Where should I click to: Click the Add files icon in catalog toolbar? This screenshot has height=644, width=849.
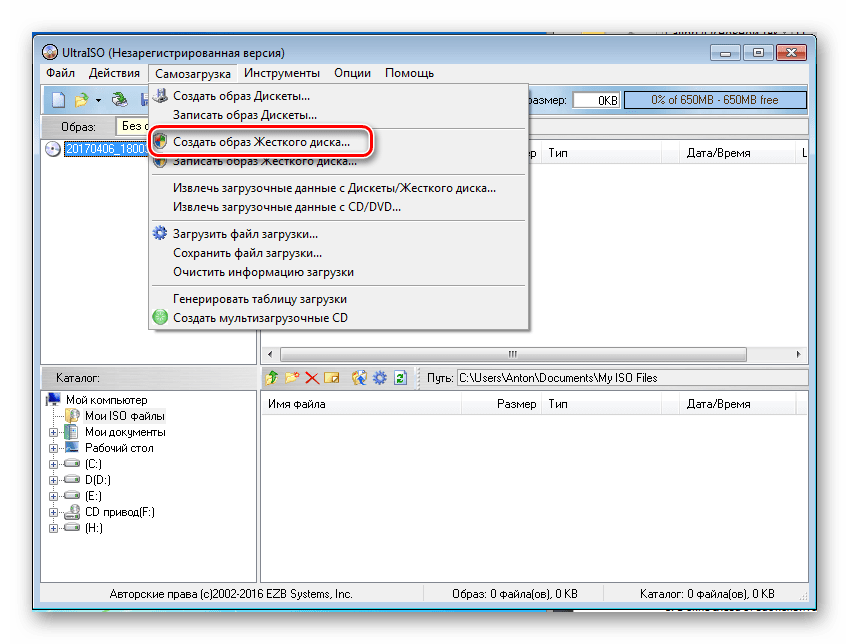359,378
